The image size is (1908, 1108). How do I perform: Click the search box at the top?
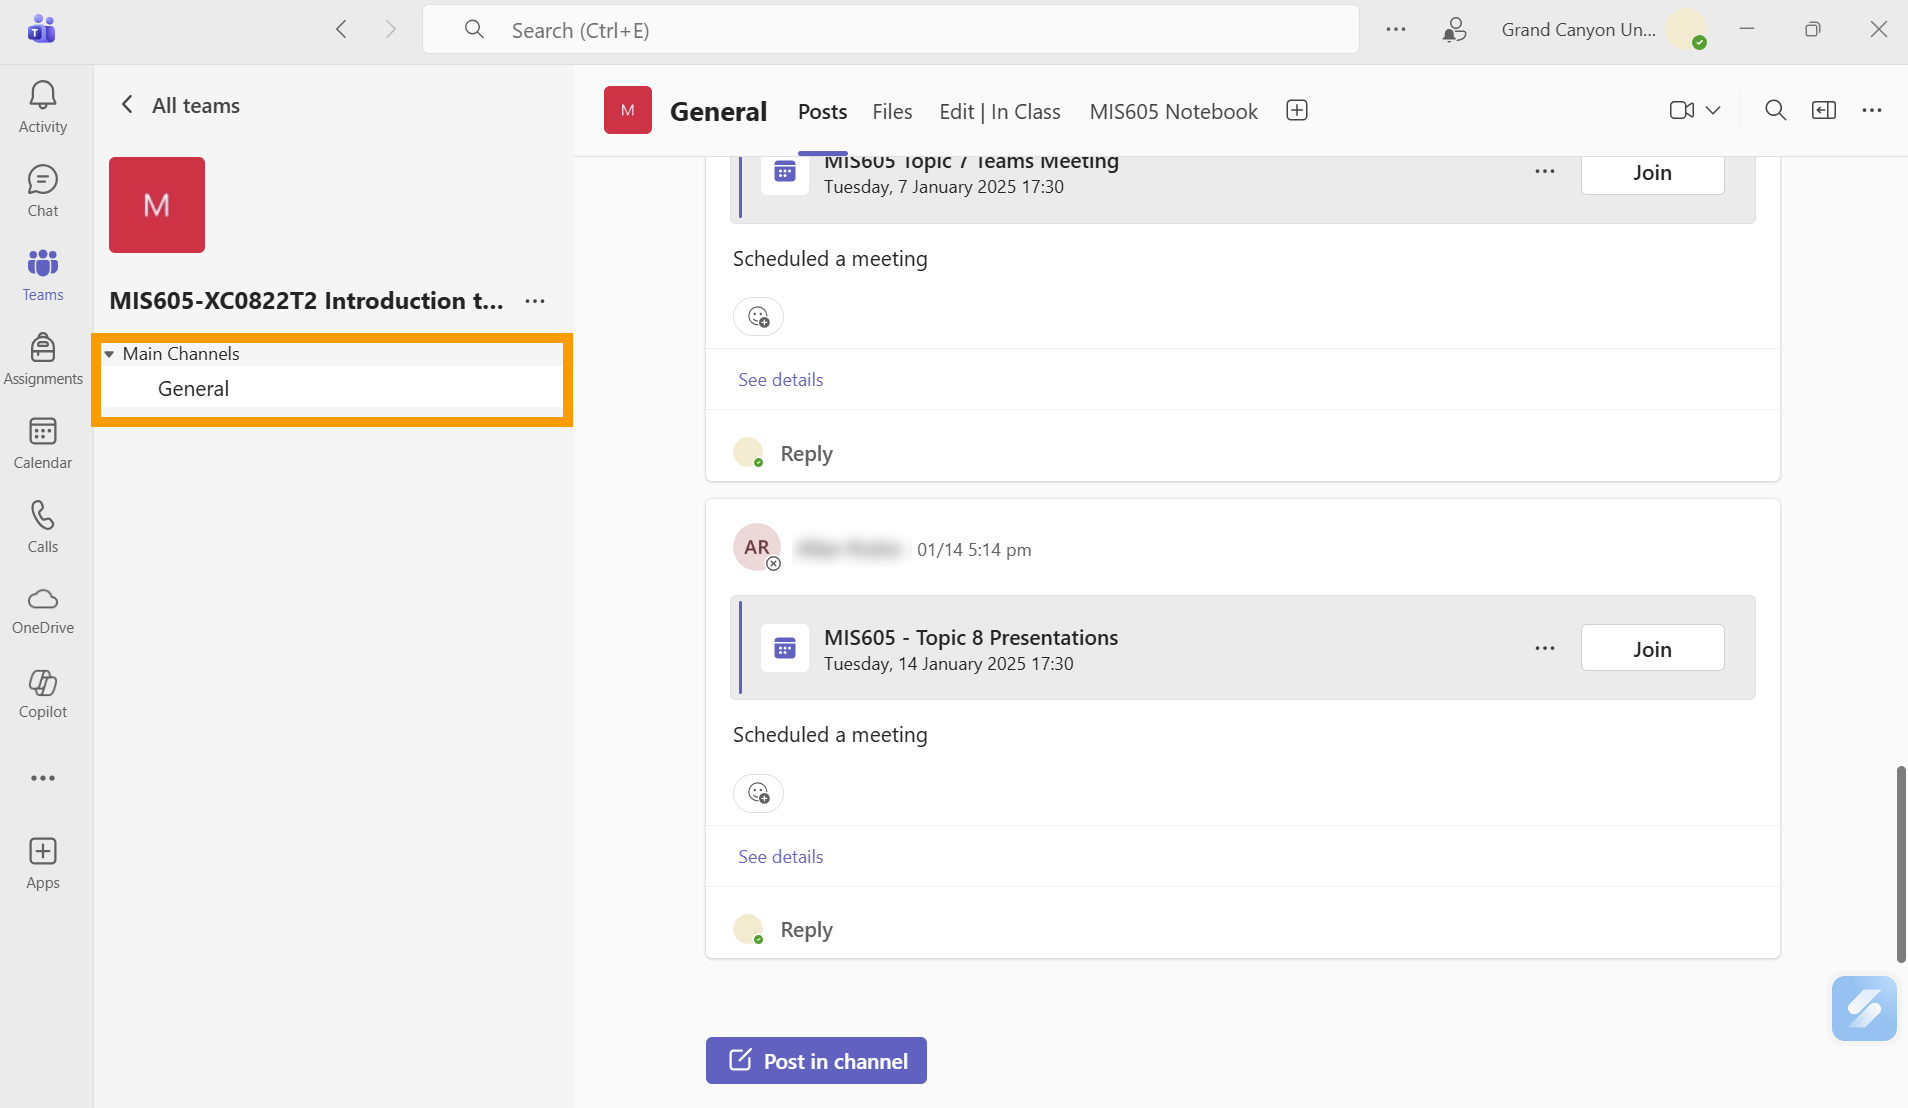(x=890, y=30)
